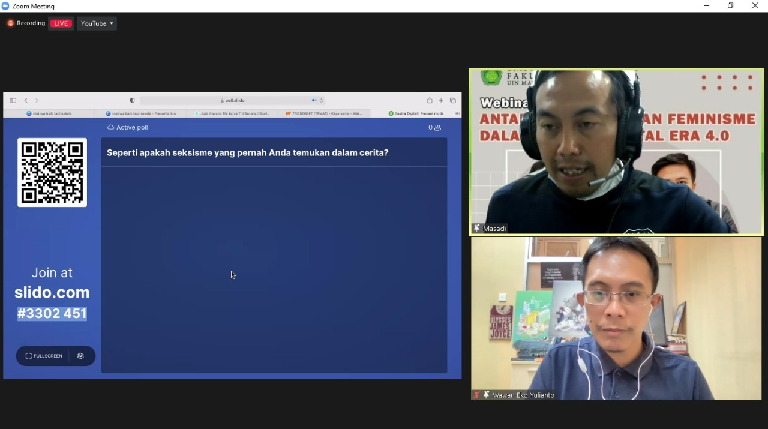Open the YouTube live stream dropdown
This screenshot has height=429, width=768.
point(97,23)
